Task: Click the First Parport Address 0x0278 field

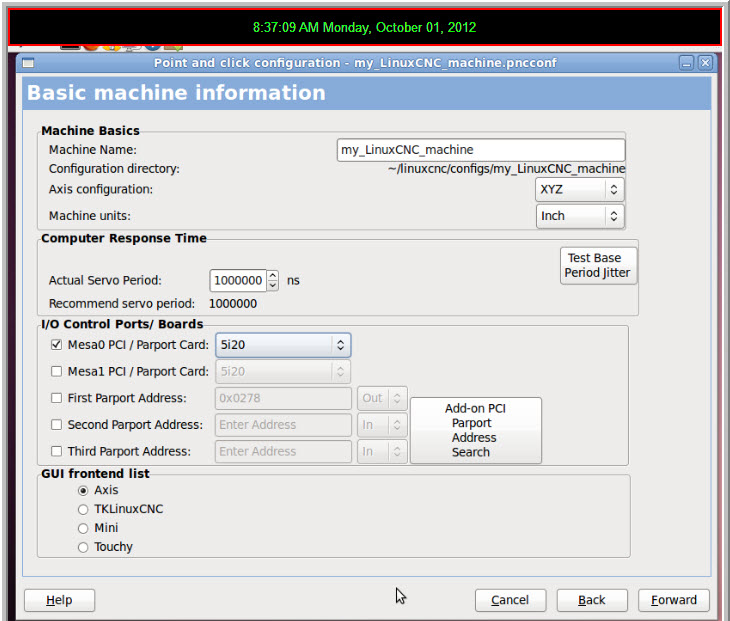Action: 283,398
